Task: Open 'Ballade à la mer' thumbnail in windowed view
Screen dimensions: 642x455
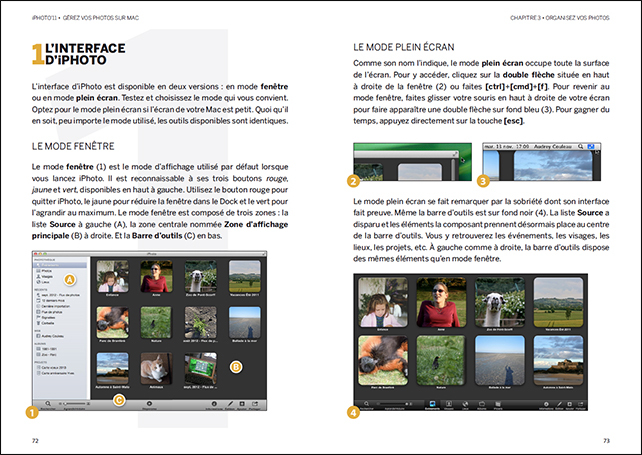Action: pos(244,323)
